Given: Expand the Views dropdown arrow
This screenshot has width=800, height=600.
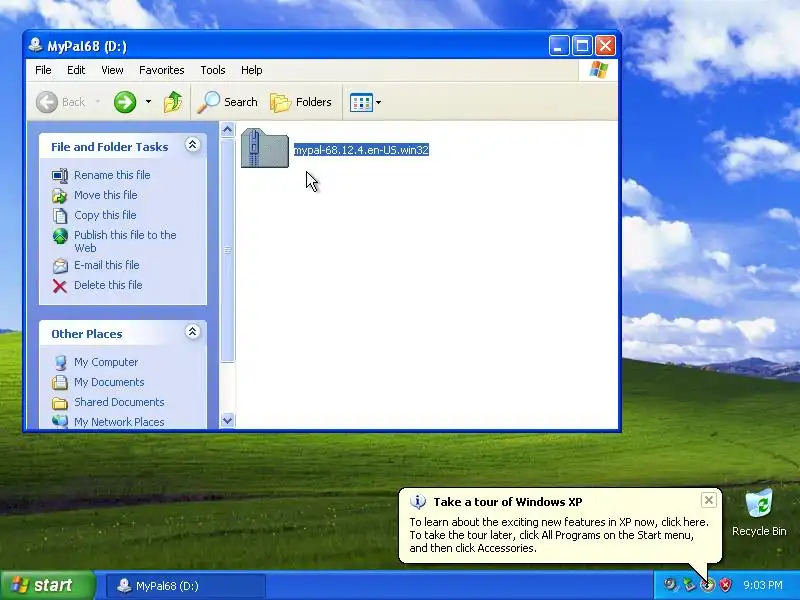Looking at the screenshot, I should (x=379, y=102).
